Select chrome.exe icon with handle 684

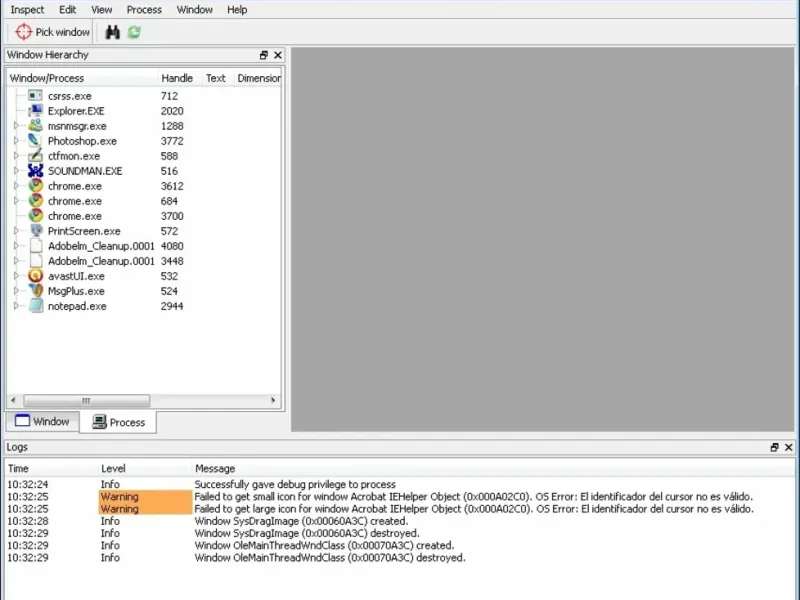point(35,201)
